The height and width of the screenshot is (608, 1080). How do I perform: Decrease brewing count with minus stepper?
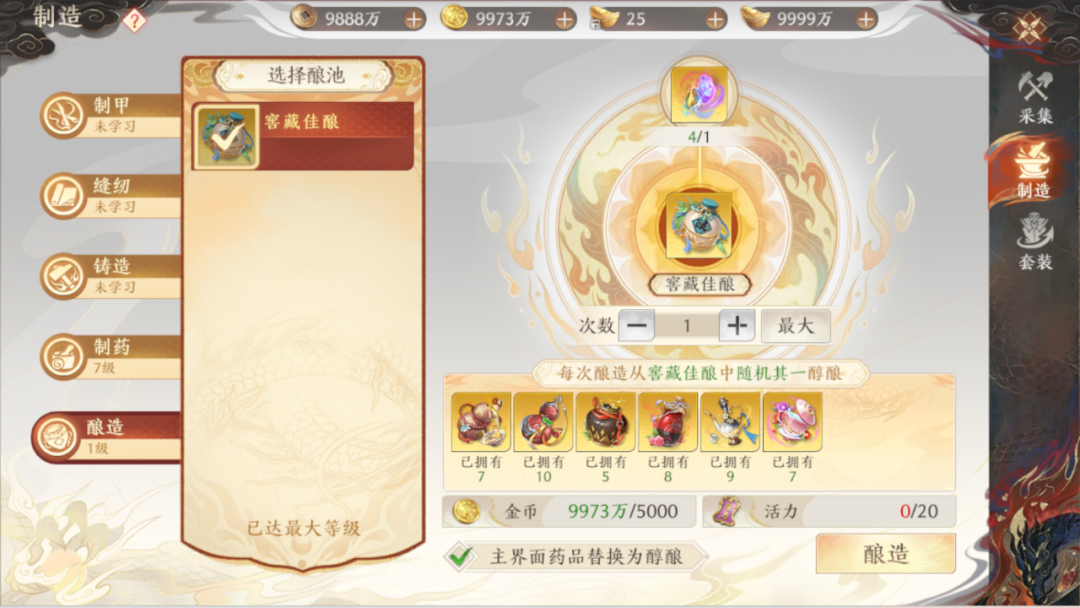[x=636, y=326]
